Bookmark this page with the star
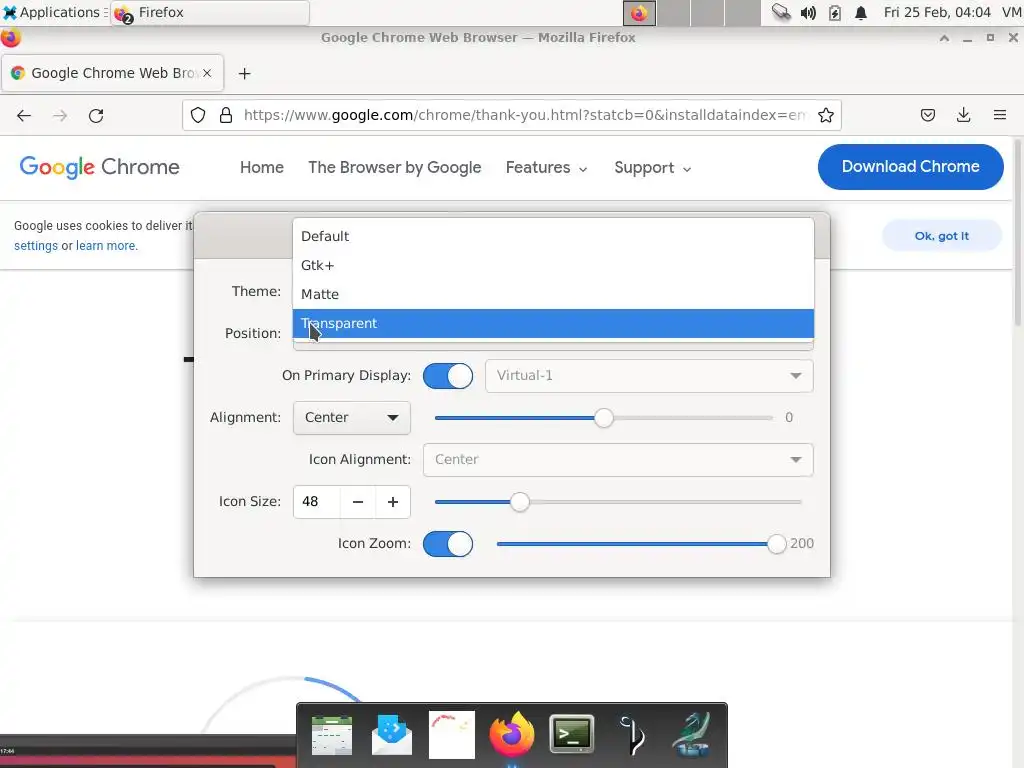Image resolution: width=1024 pixels, height=768 pixels. click(825, 116)
